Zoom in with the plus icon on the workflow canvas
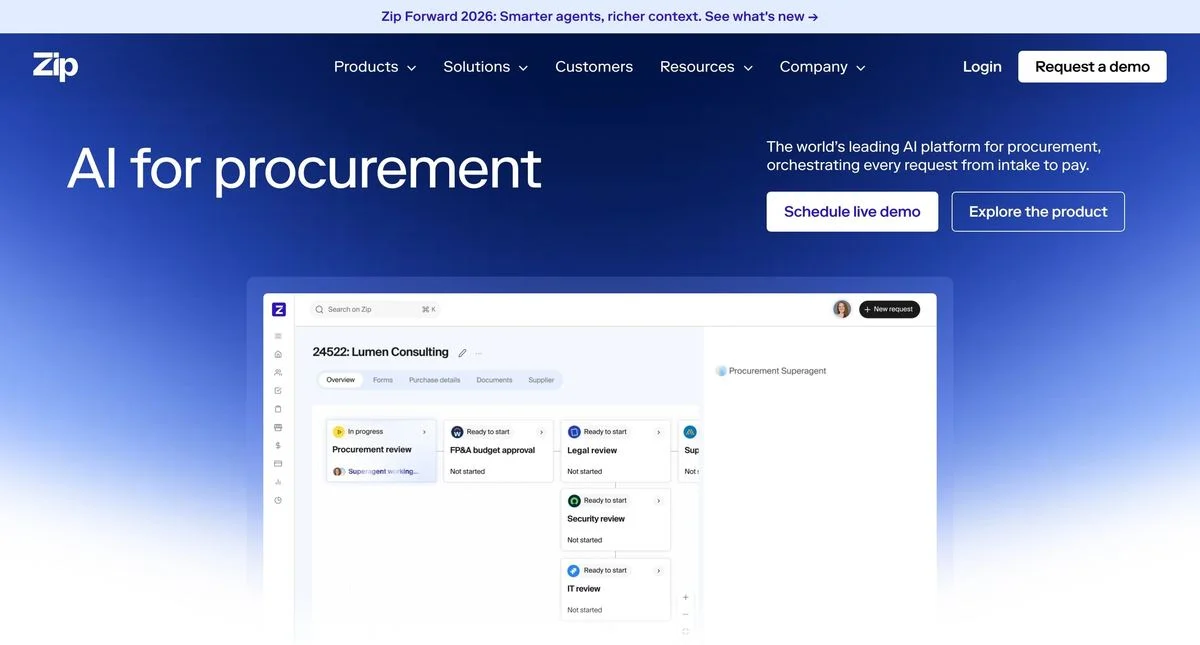This screenshot has height=645, width=1200. pyautogui.click(x=686, y=597)
